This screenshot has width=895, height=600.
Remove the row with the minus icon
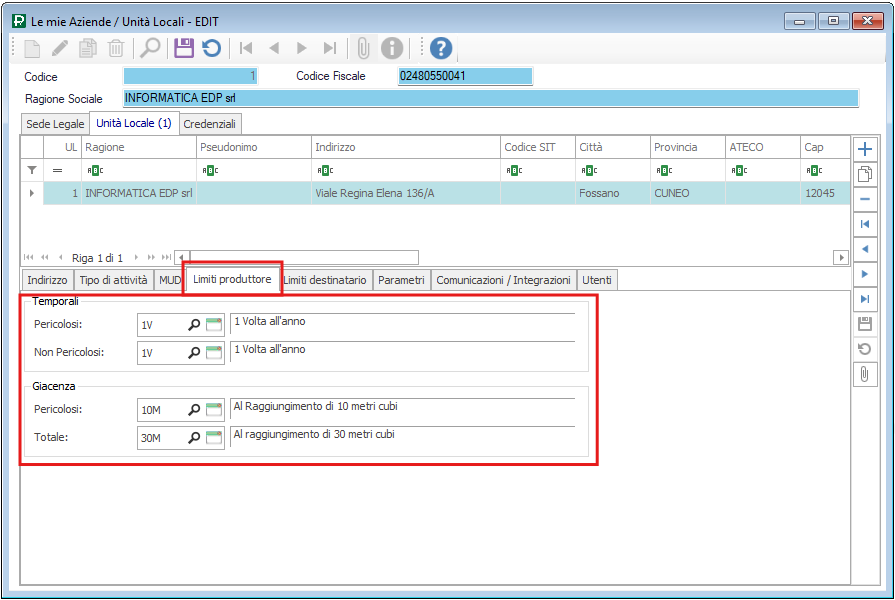coord(865,198)
